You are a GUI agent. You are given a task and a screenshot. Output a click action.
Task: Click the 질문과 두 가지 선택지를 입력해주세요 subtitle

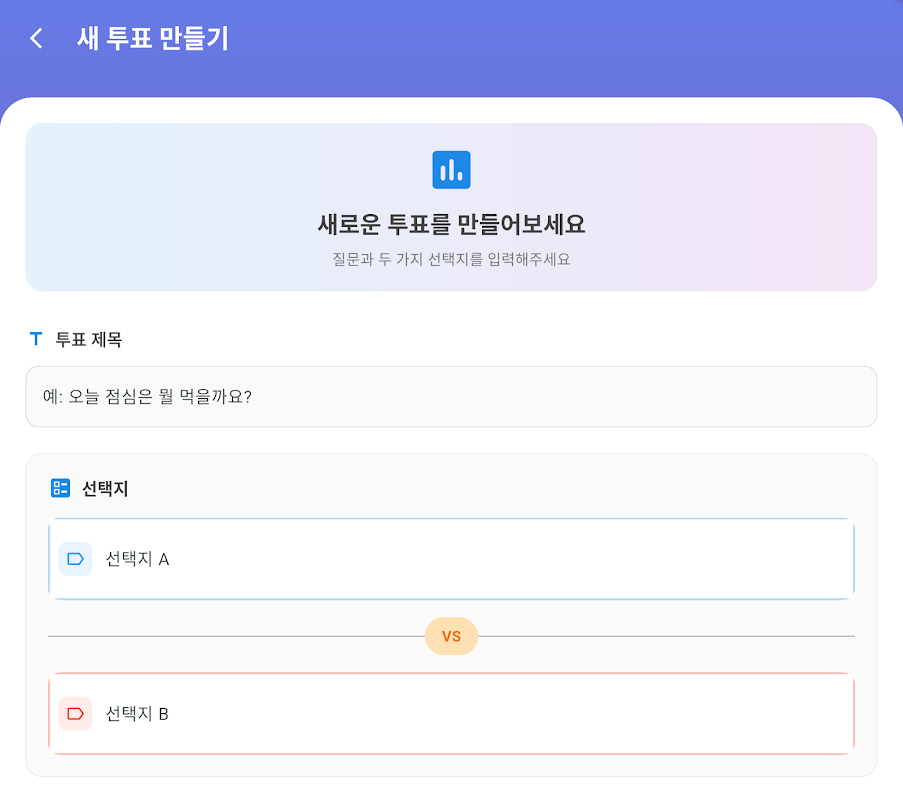pyautogui.click(x=451, y=259)
